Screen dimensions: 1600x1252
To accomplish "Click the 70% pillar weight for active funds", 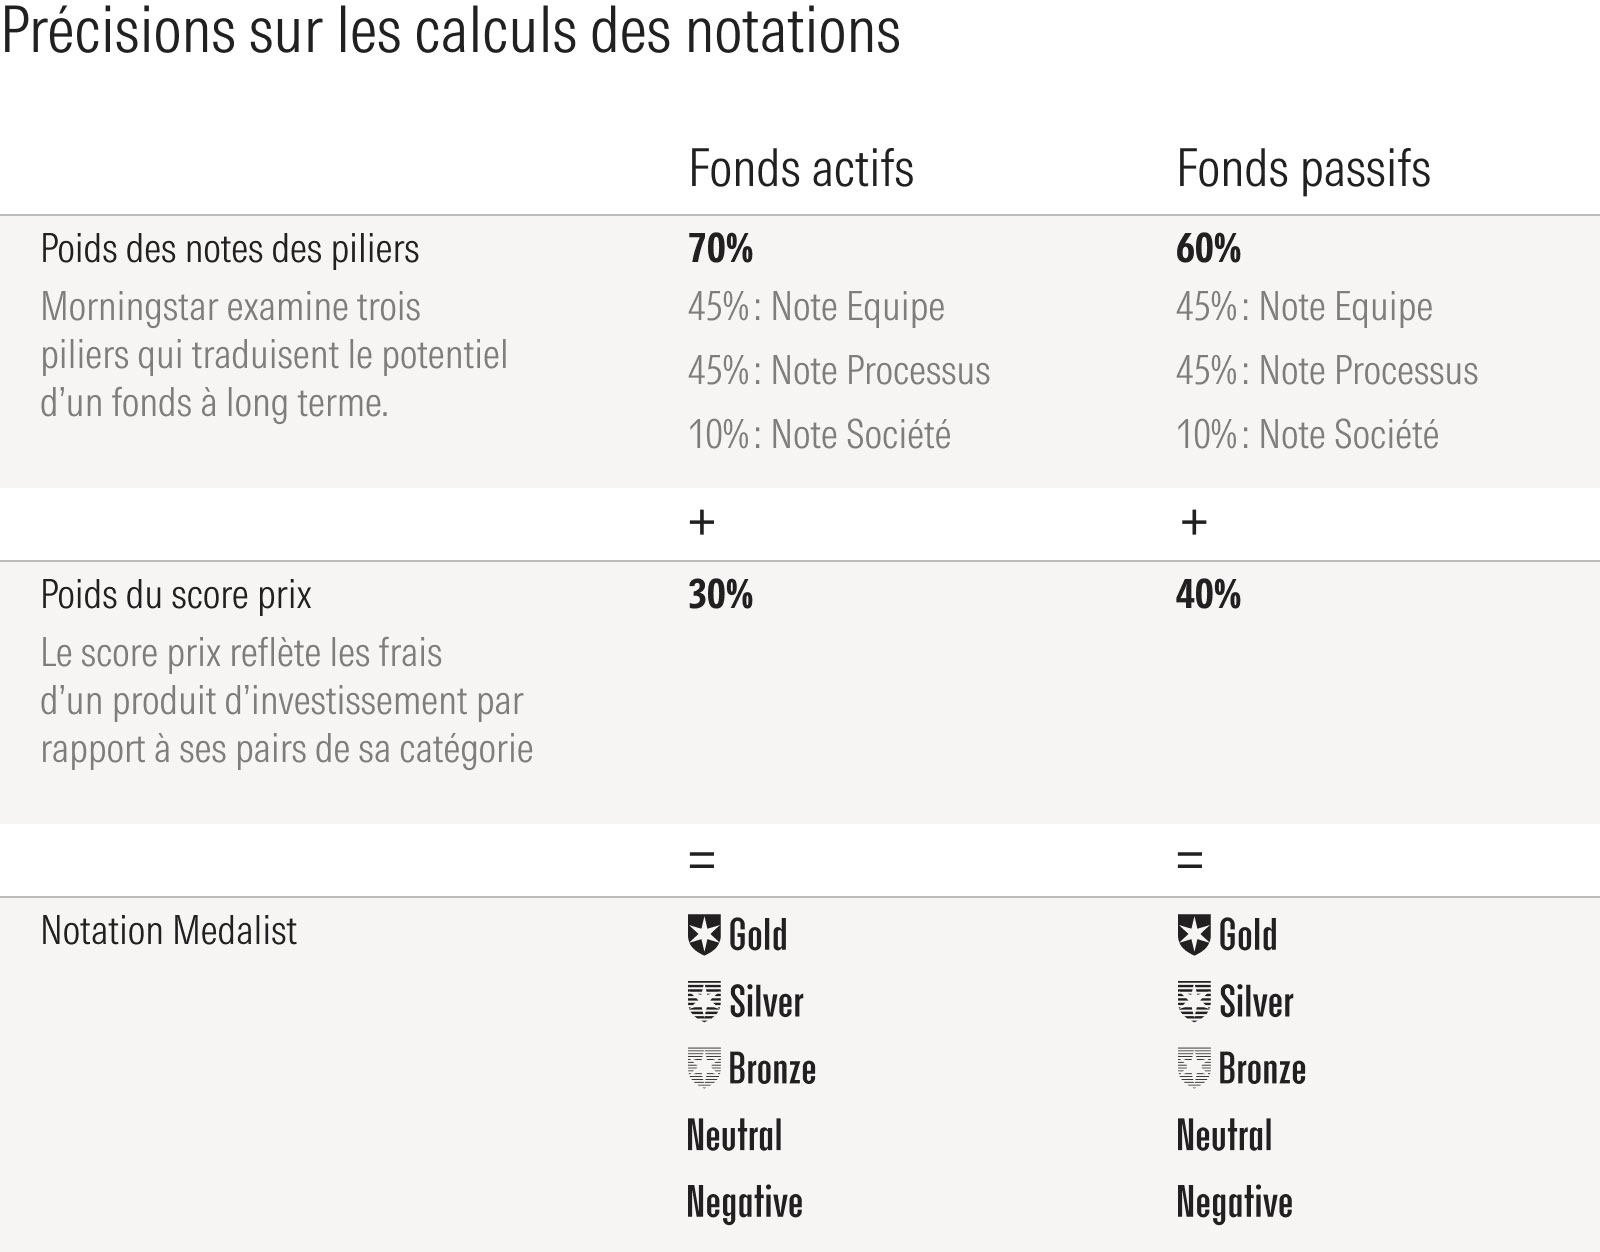I will click(x=720, y=249).
